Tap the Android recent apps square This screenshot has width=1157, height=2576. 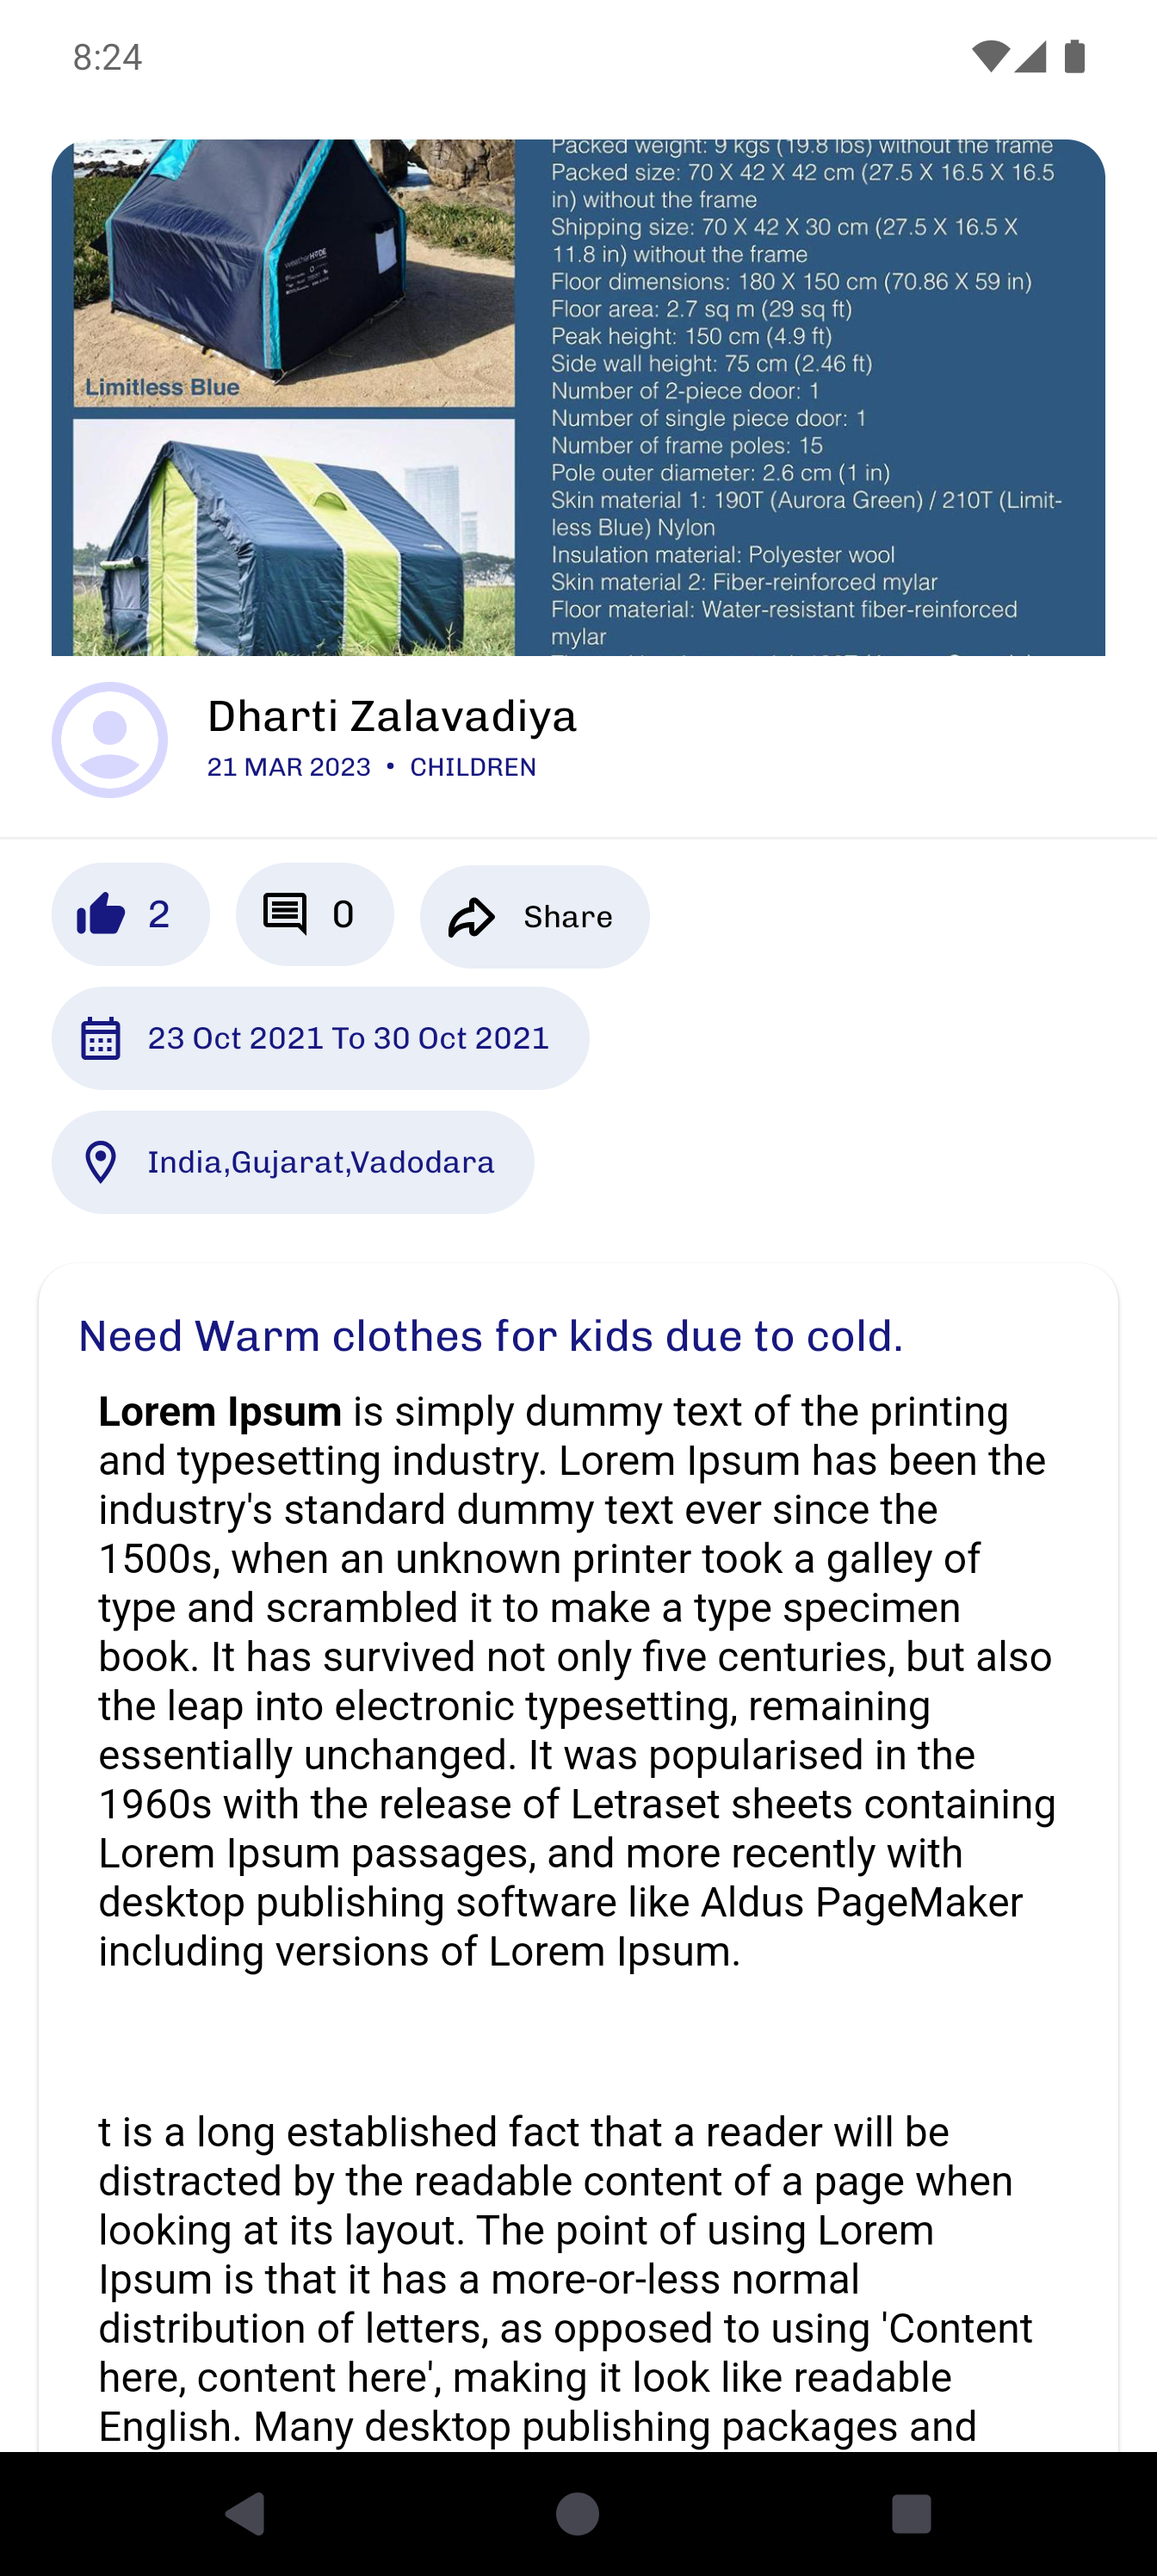tap(911, 2513)
